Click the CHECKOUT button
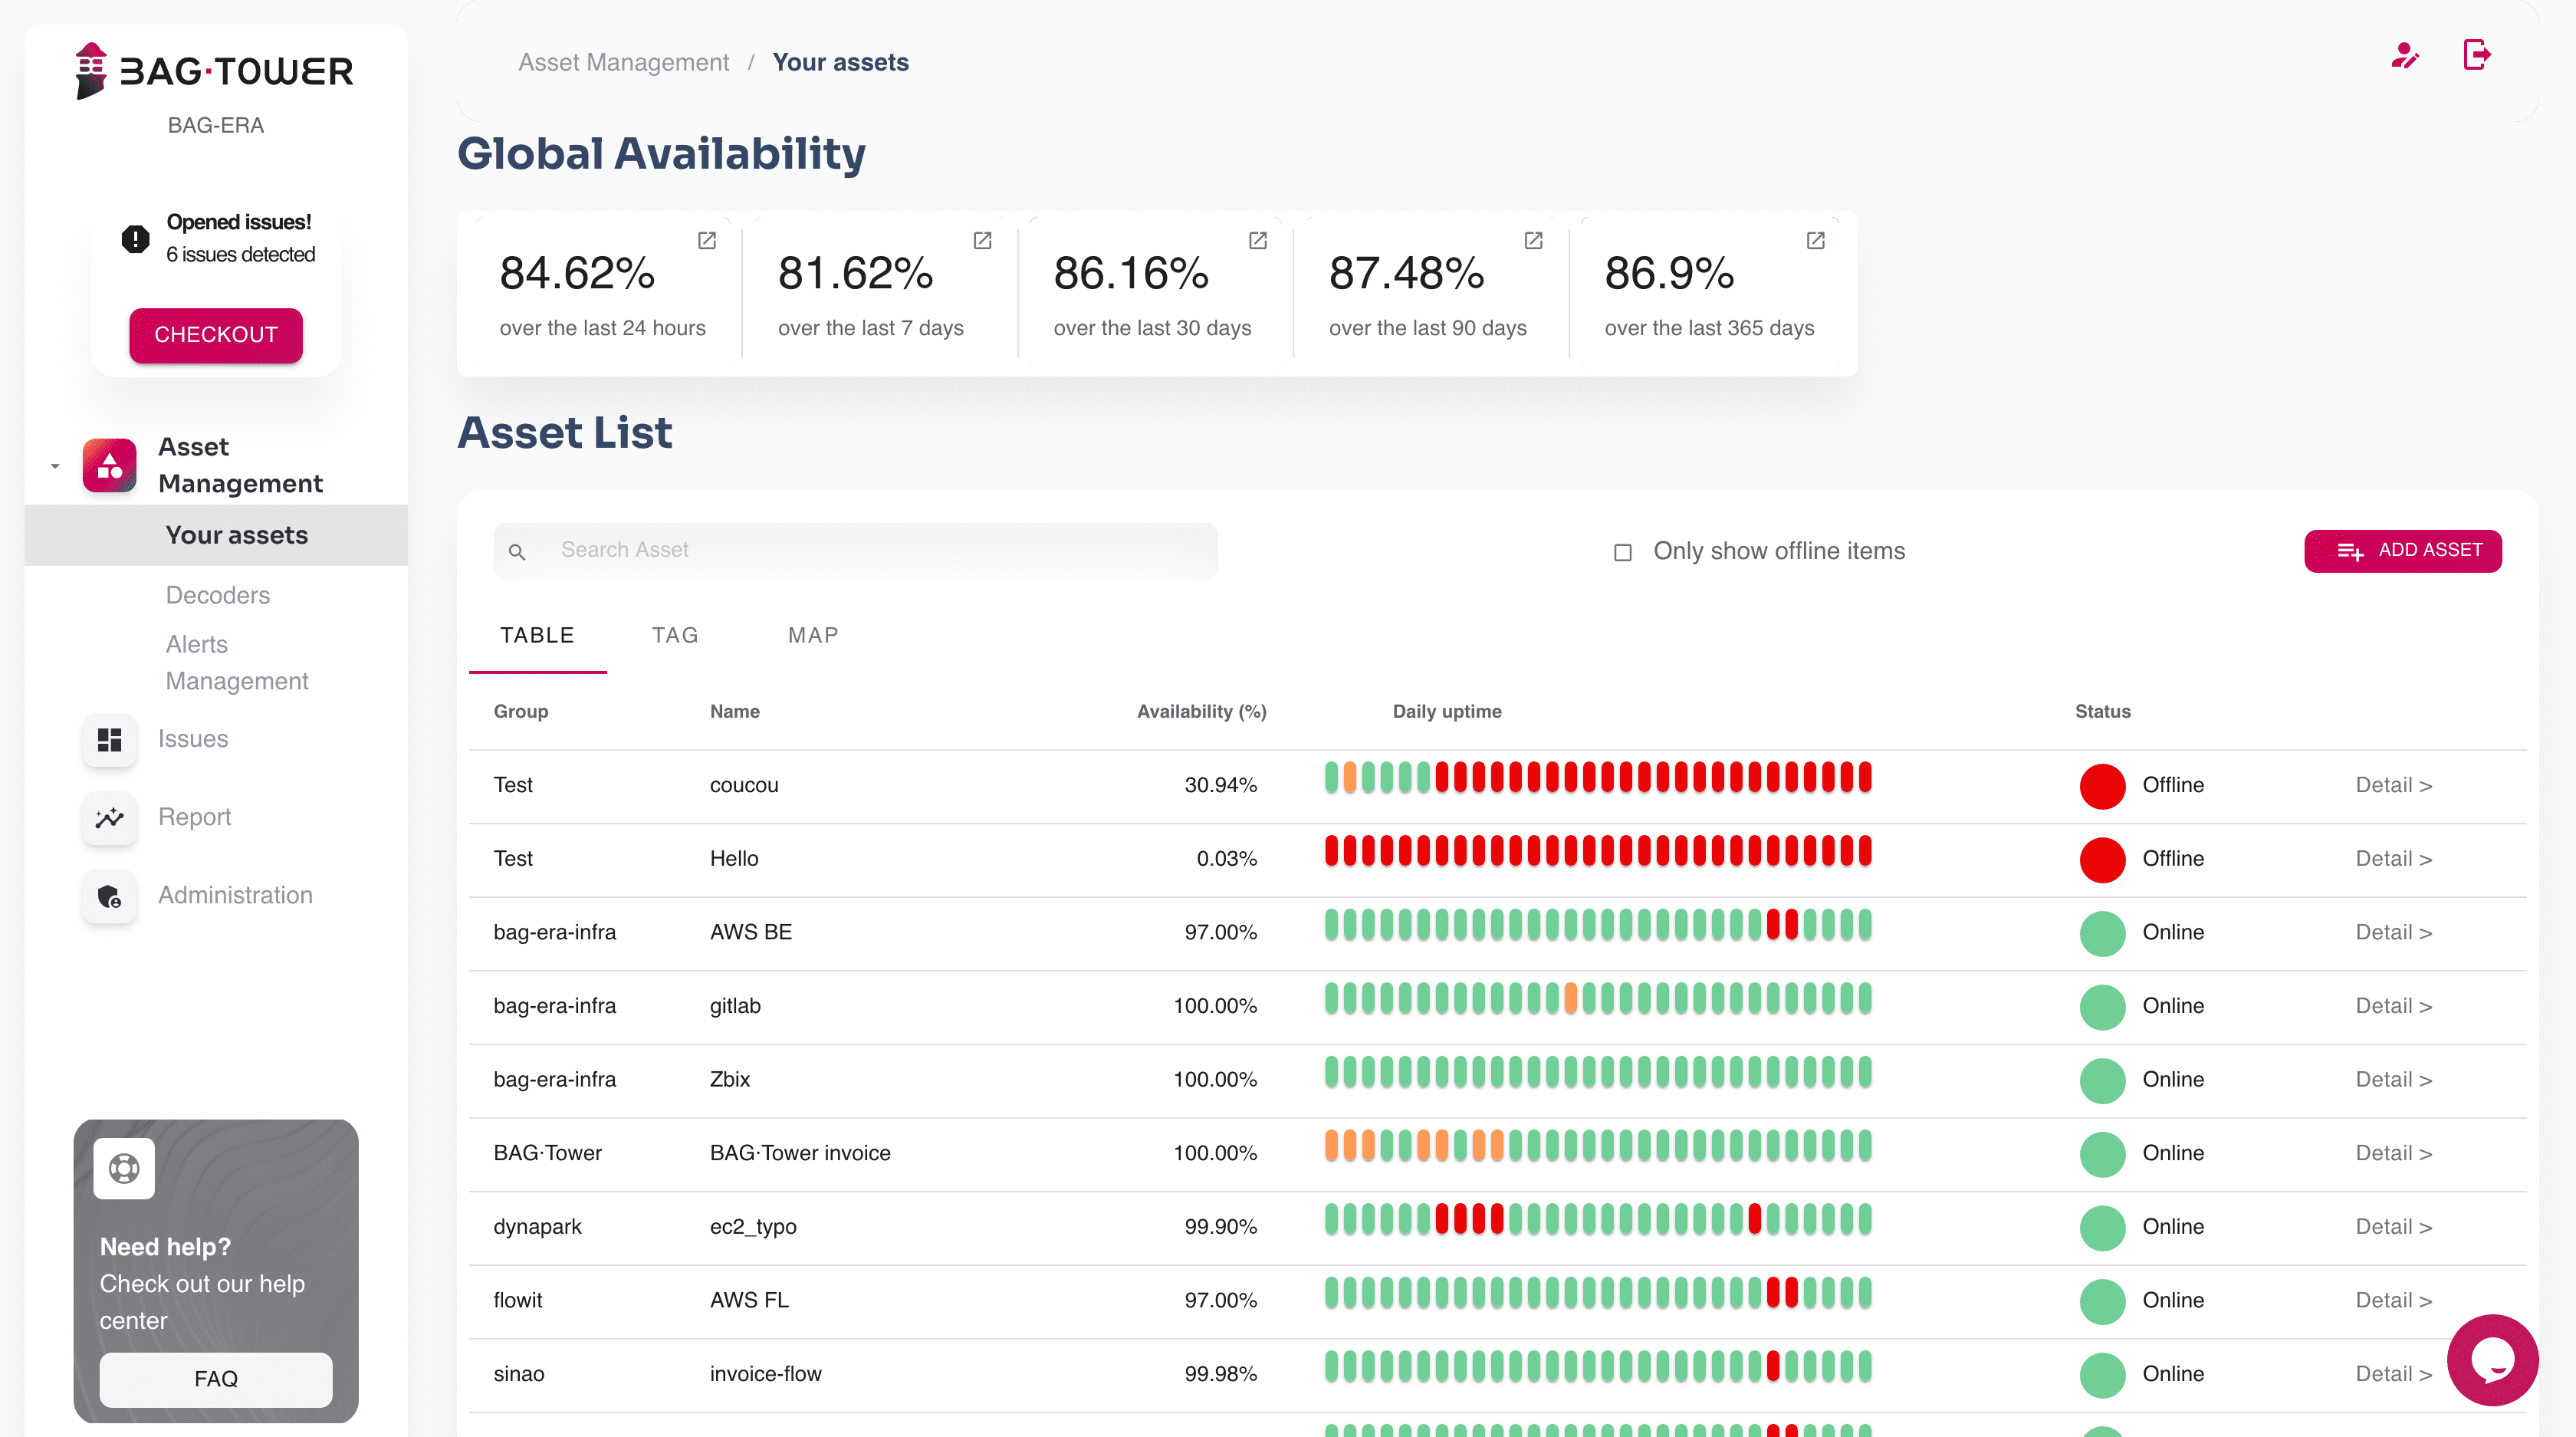This screenshot has width=2576, height=1437. 215,335
